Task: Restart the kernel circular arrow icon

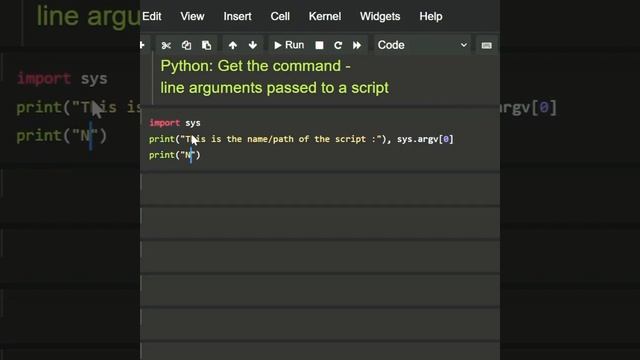Action: tap(338, 45)
